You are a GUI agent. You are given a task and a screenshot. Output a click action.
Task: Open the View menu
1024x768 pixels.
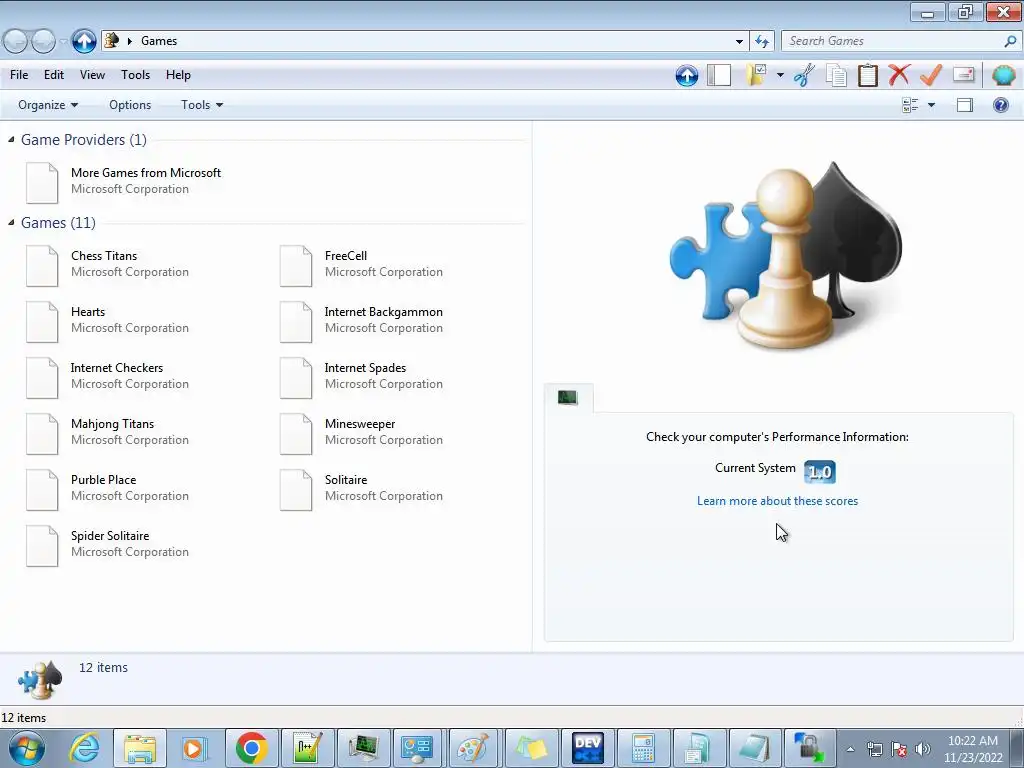click(92, 75)
